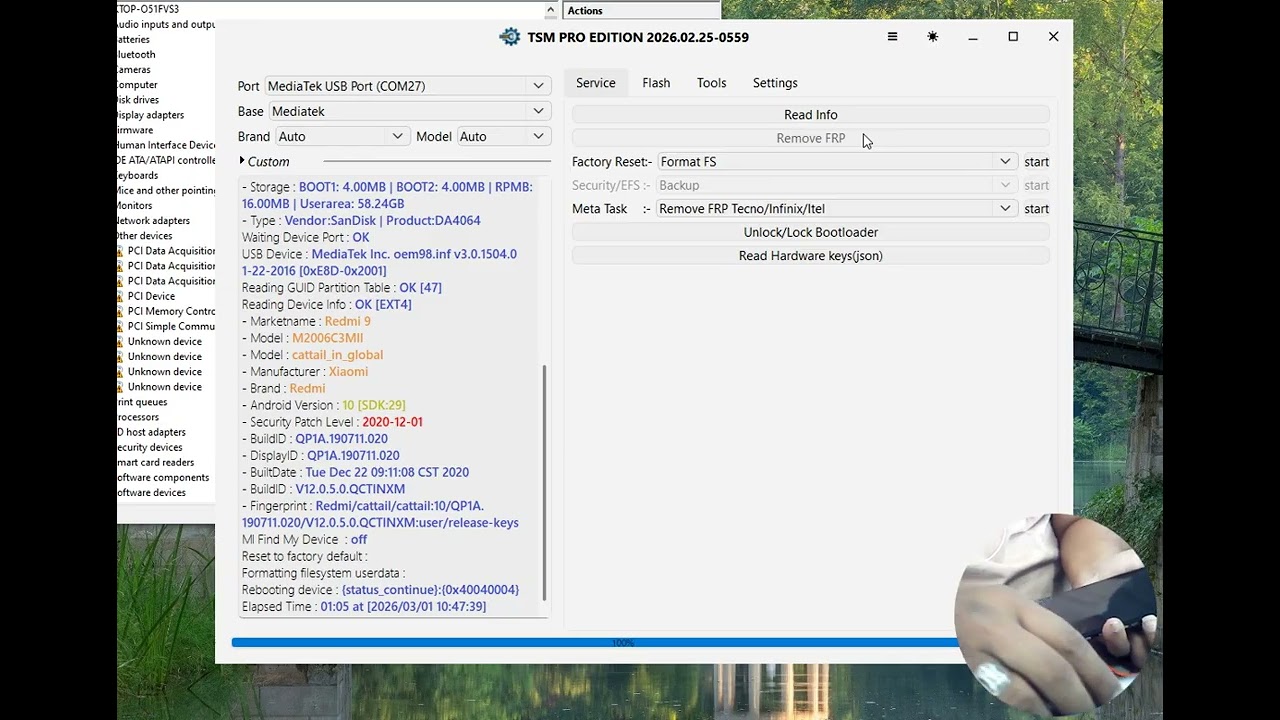The height and width of the screenshot is (720, 1280).
Task: Select PCI Simple Communications in Device Manager
Action: point(171,326)
